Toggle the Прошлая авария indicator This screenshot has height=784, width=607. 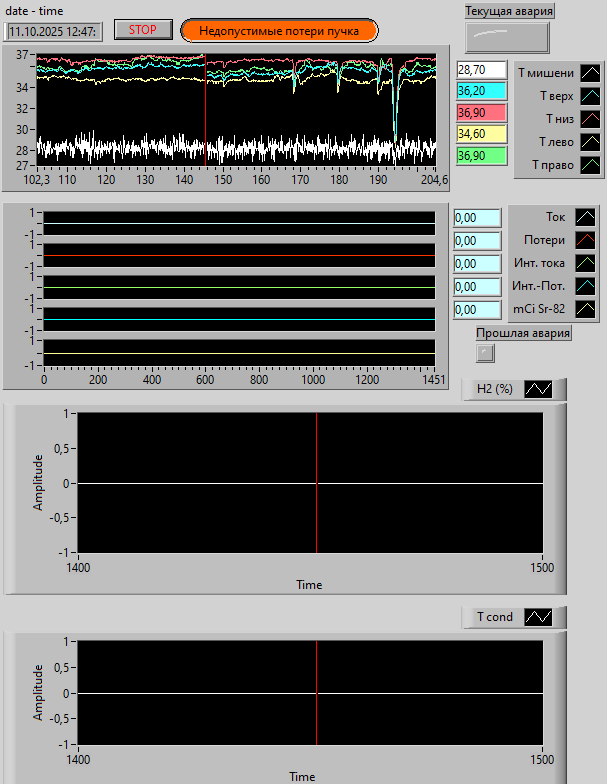coord(485,352)
